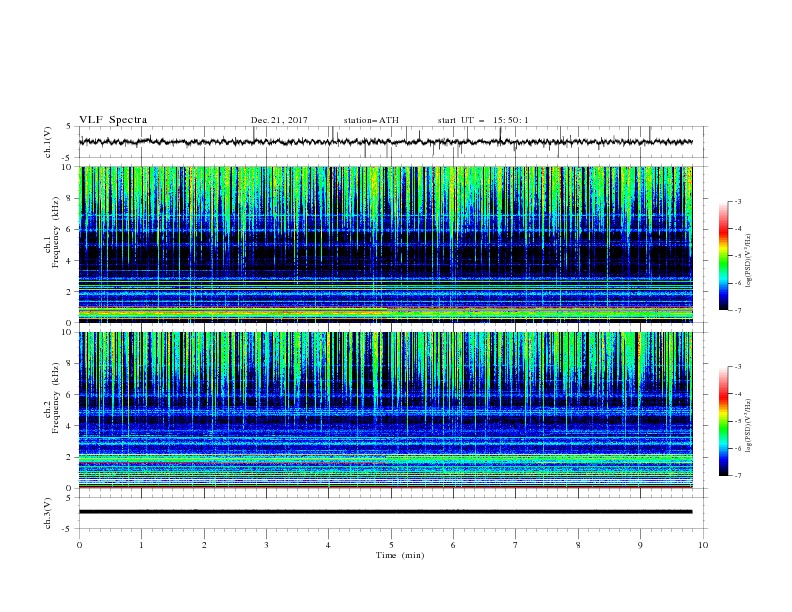Click the "5" volt tick of ch.1(V) axis
This screenshot has width=792, height=612.
click(x=69, y=126)
